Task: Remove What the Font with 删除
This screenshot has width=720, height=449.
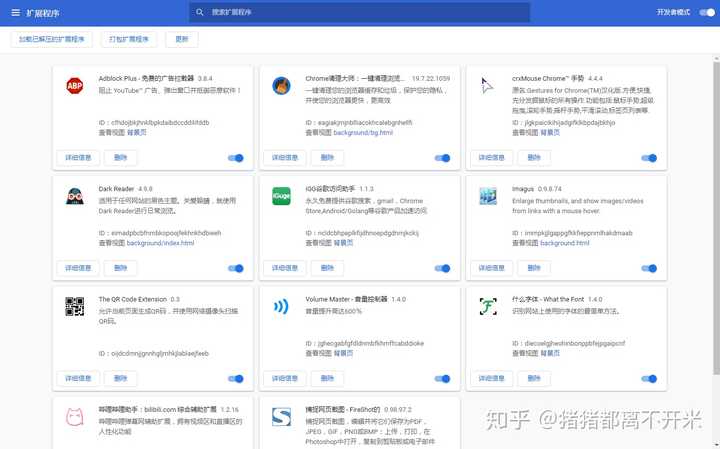Action: pyautogui.click(x=534, y=378)
